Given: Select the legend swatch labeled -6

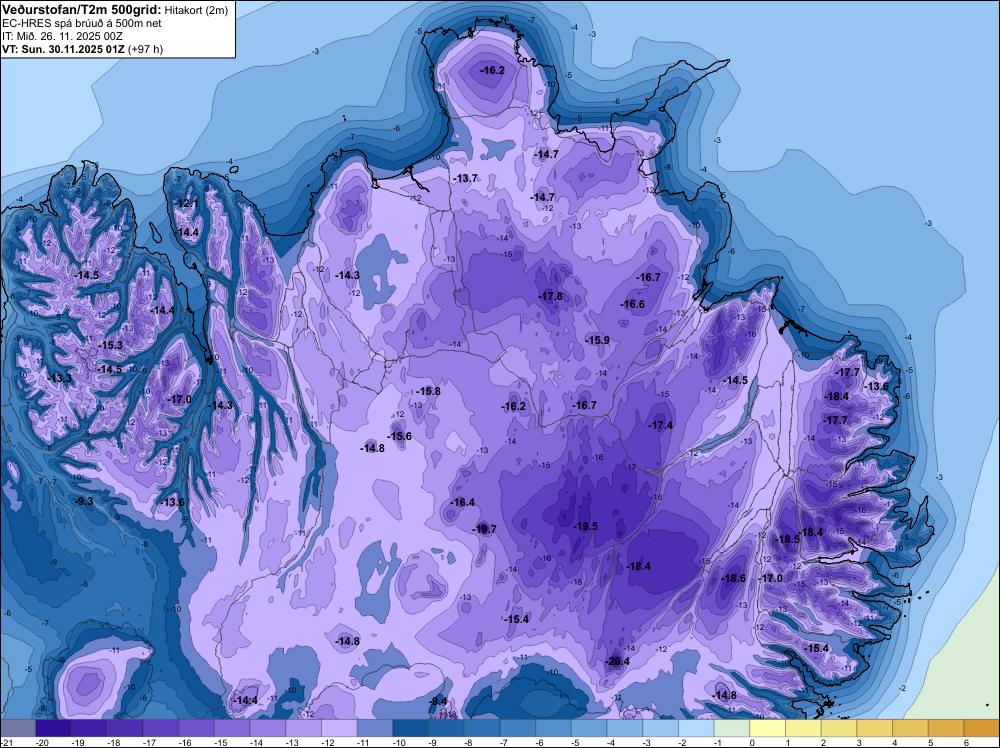Looking at the screenshot, I should 554,728.
